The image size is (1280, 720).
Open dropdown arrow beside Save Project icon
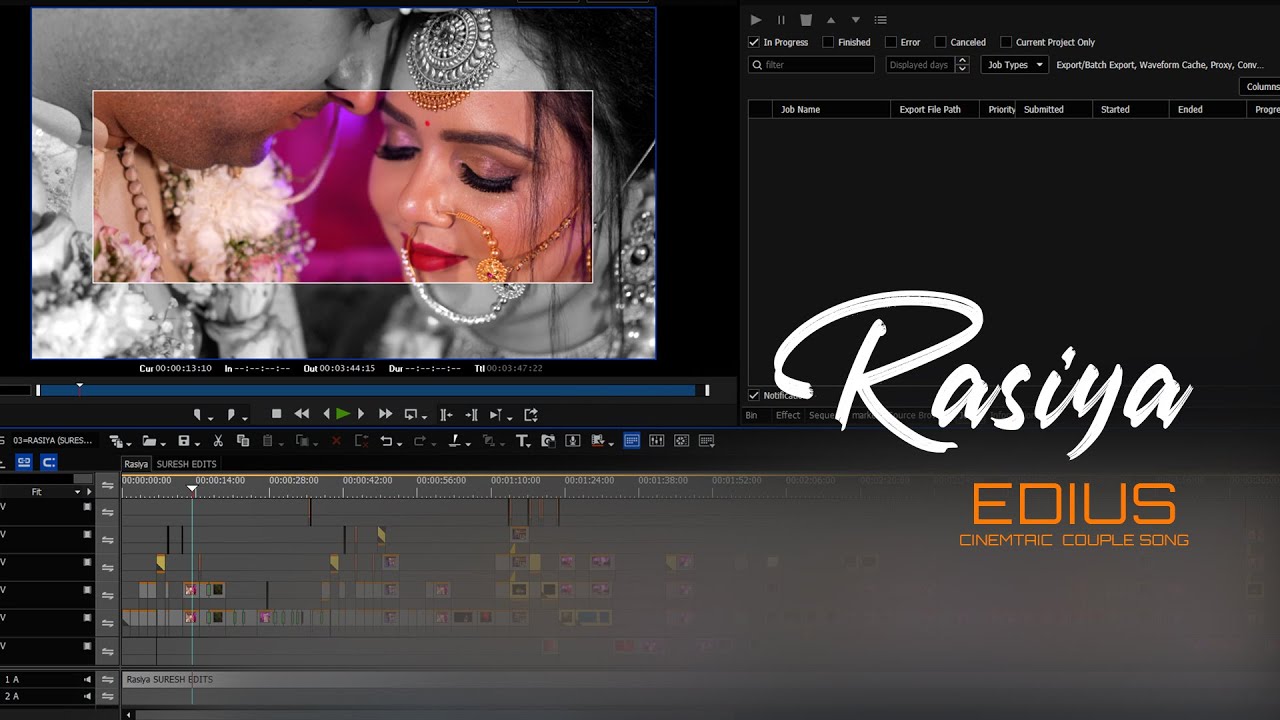197,443
